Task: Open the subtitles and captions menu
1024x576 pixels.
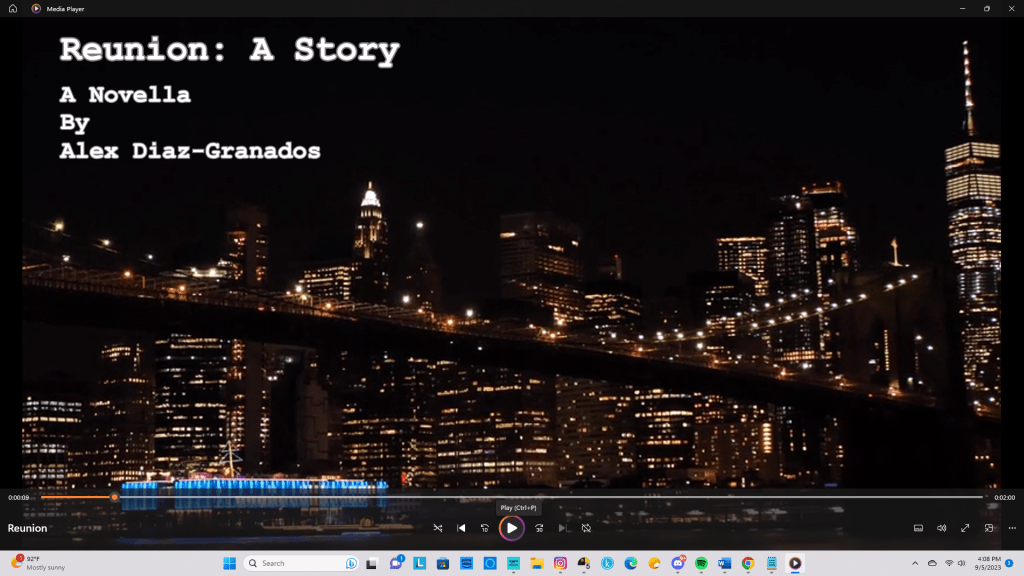Action: (918, 528)
